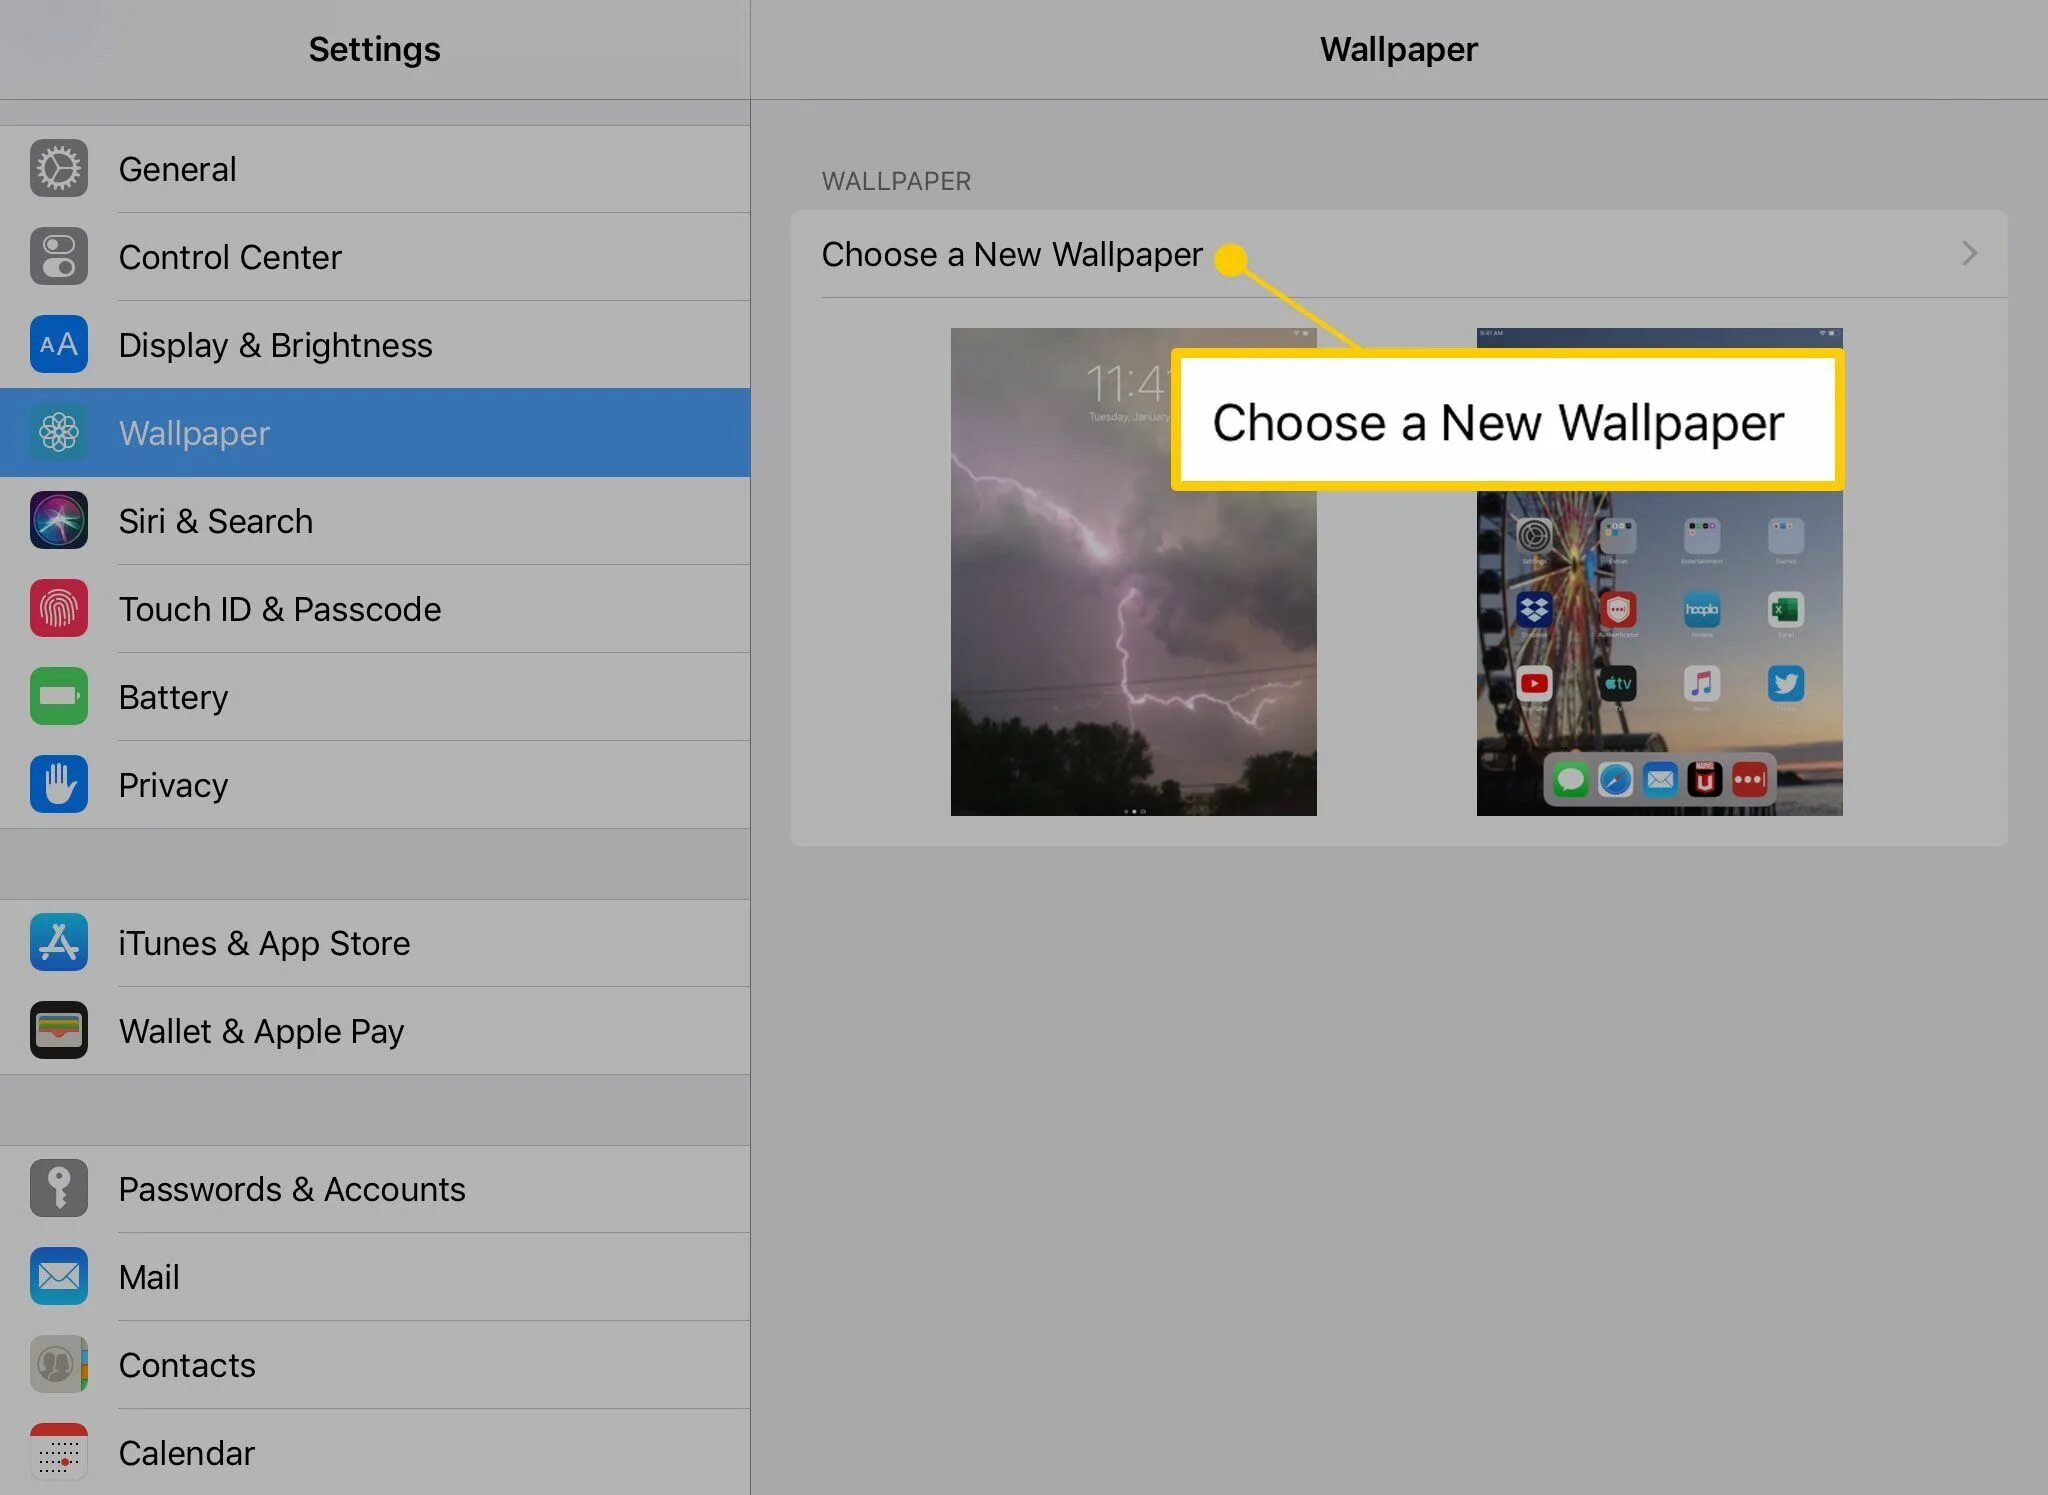Click the Control Center toggles icon
2048x1495 pixels.
coord(58,257)
